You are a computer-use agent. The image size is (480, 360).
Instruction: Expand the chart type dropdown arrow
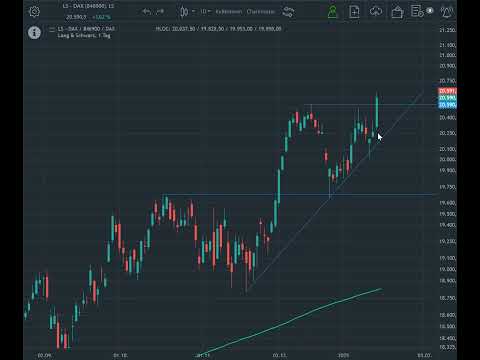click(x=193, y=12)
